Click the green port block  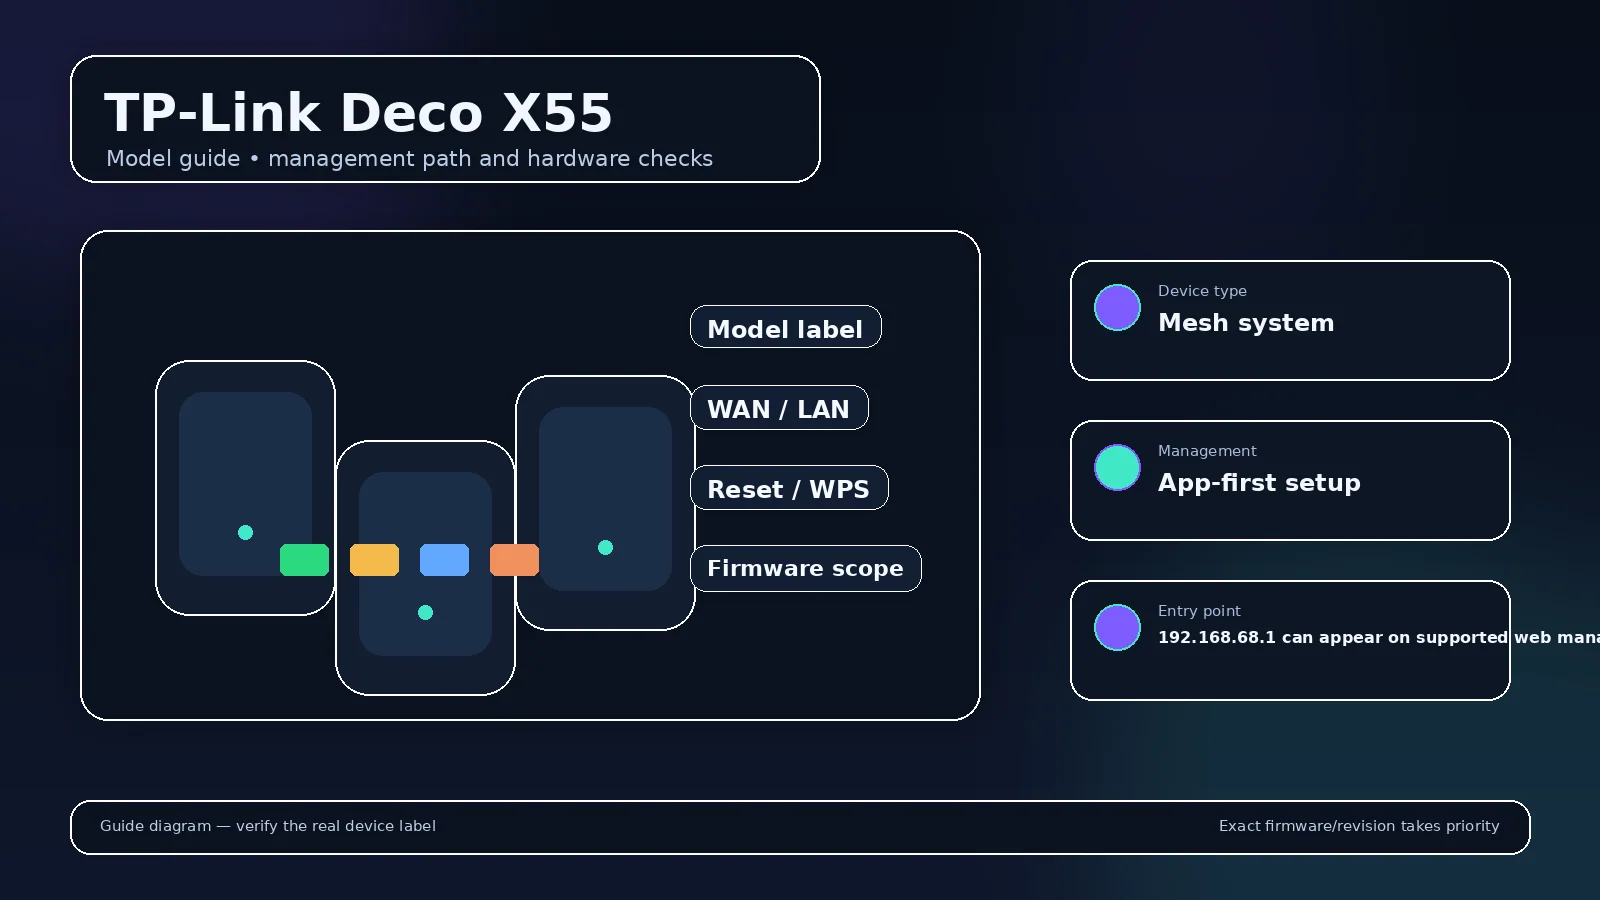click(304, 560)
